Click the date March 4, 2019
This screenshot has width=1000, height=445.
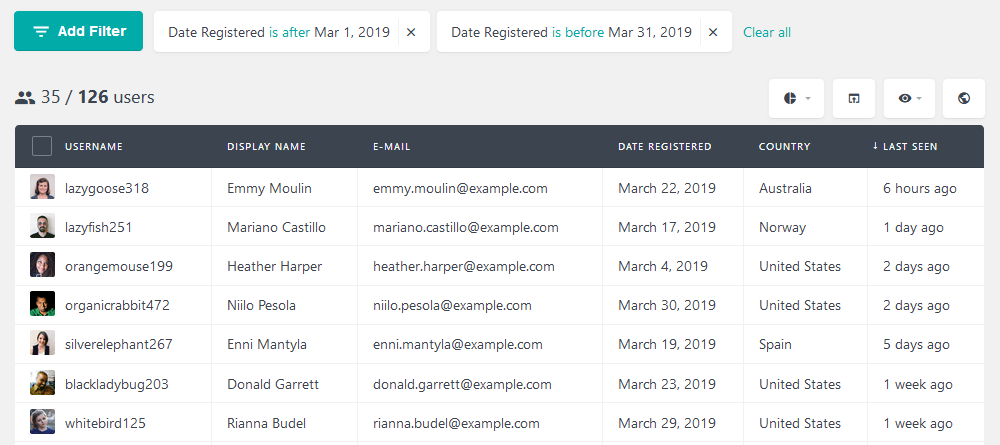663,266
